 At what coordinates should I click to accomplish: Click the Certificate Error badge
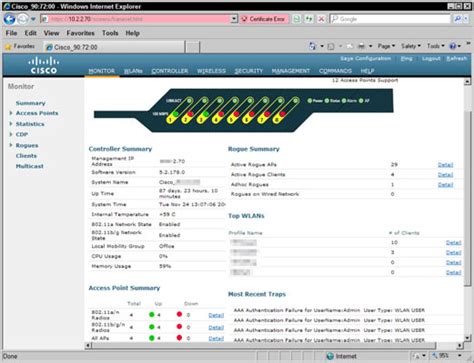(x=264, y=19)
